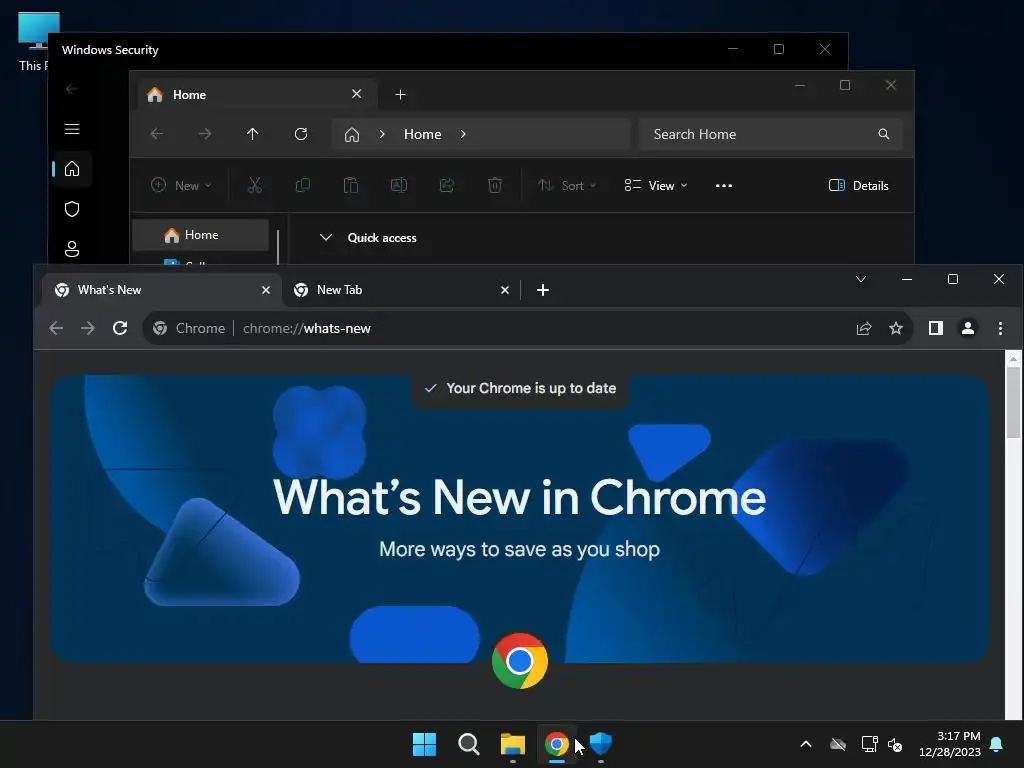Click the muted volume tray icon

pyautogui.click(x=895, y=744)
